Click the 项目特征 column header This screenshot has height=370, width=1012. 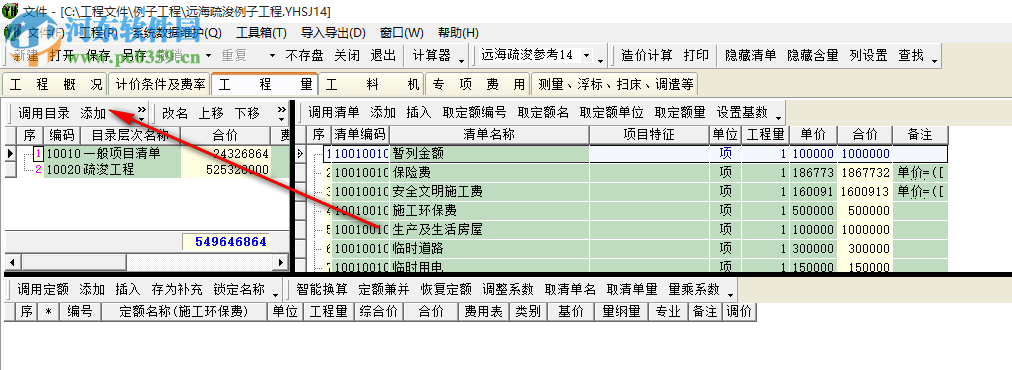649,134
